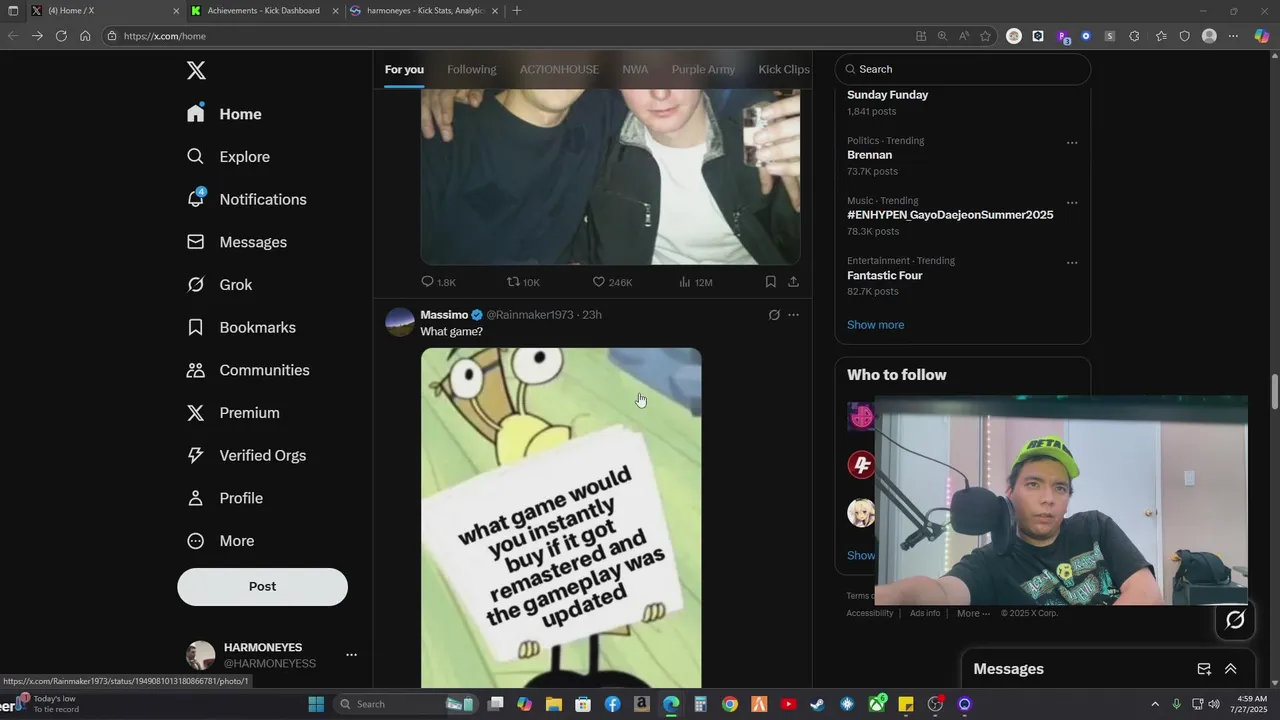Click the Accessibility footer link

tap(869, 613)
